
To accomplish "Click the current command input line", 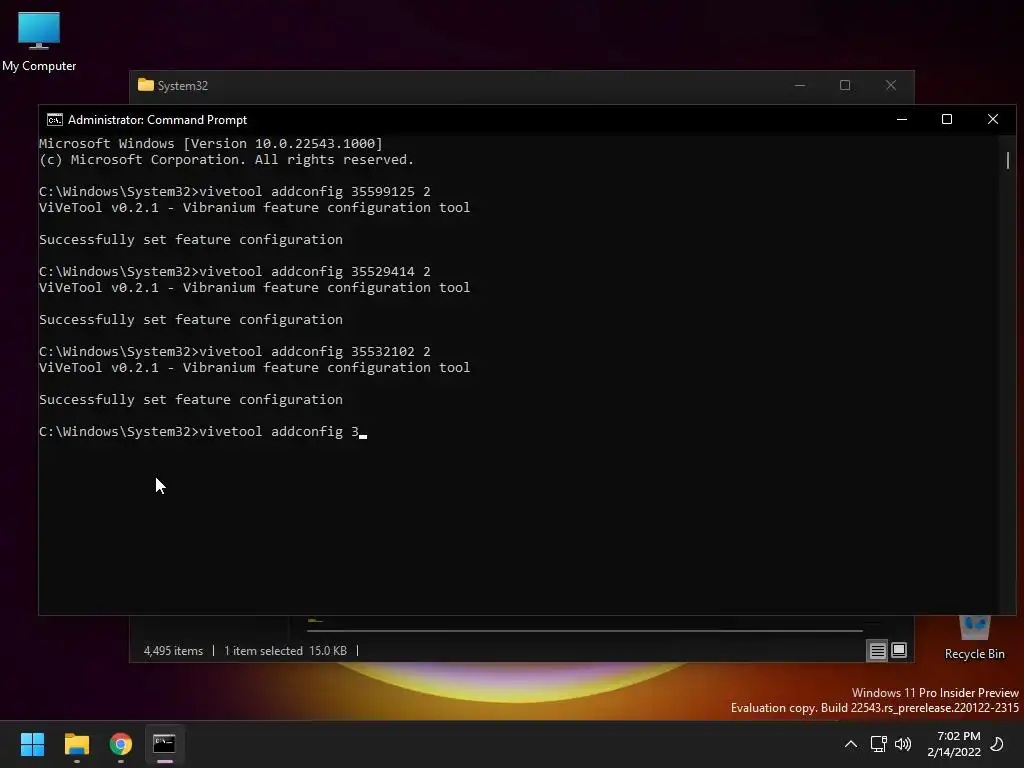I will coord(202,432).
